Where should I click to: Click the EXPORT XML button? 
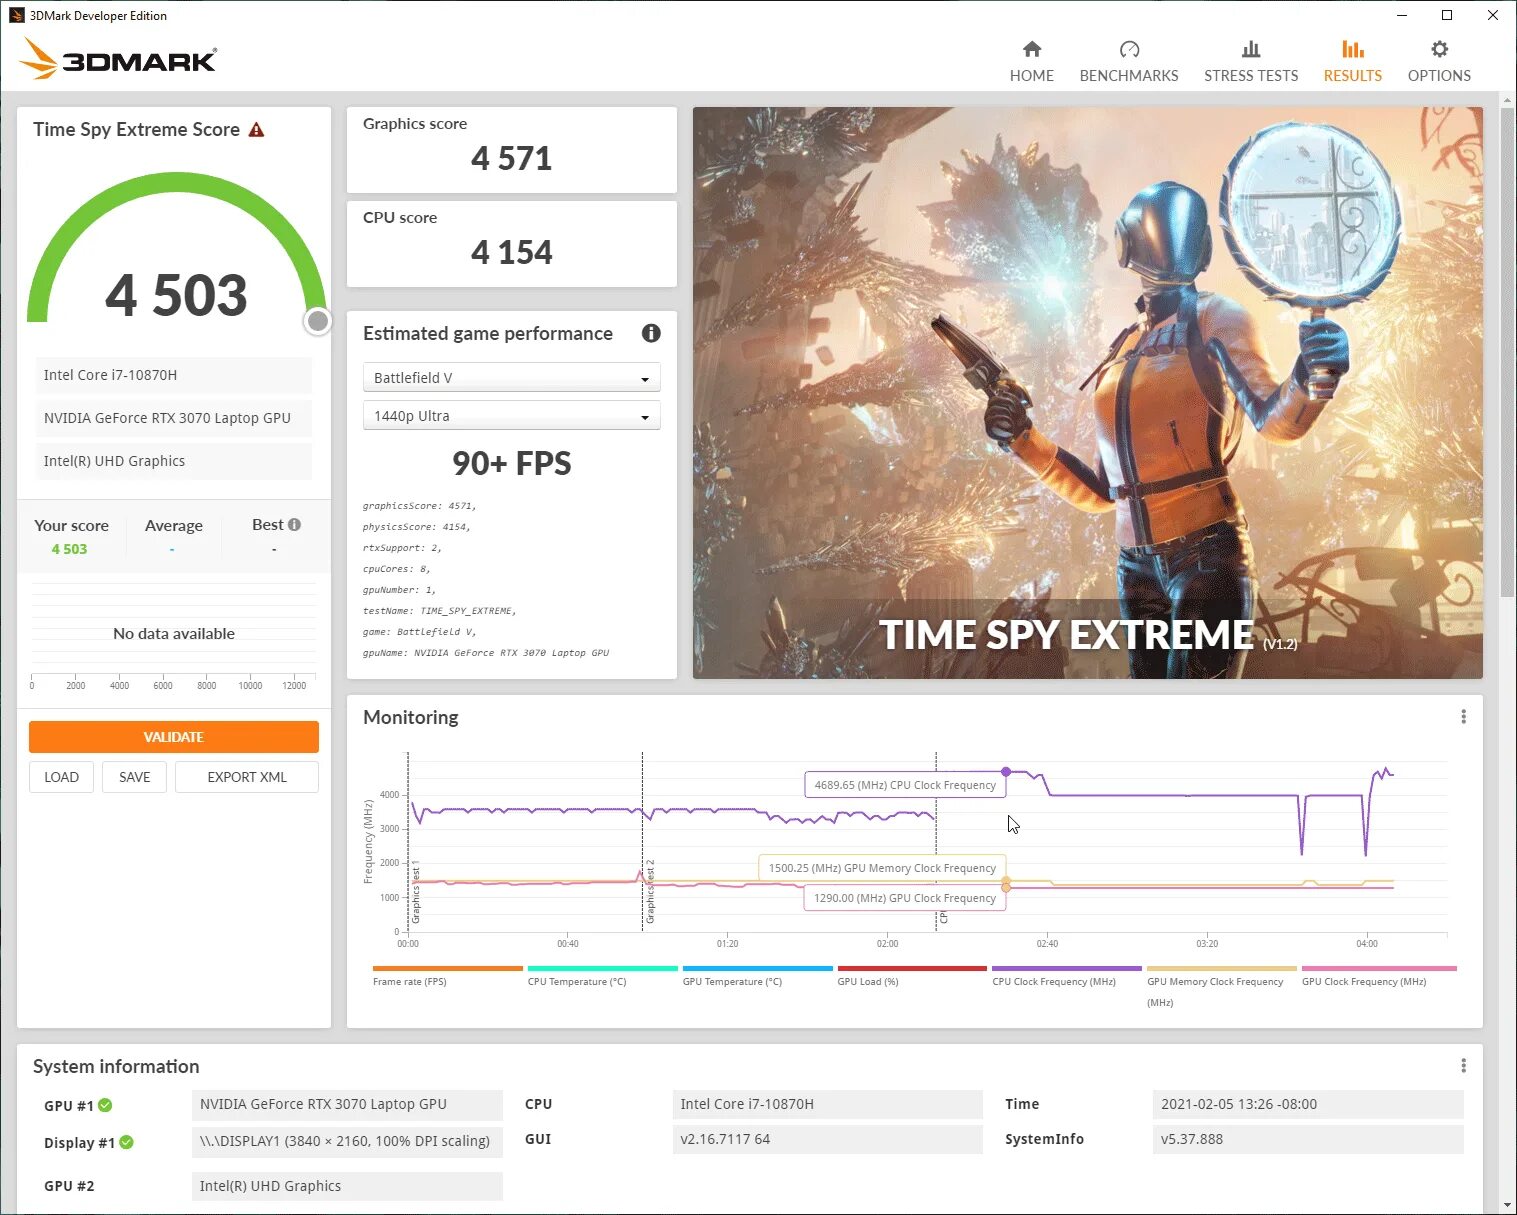click(x=247, y=777)
